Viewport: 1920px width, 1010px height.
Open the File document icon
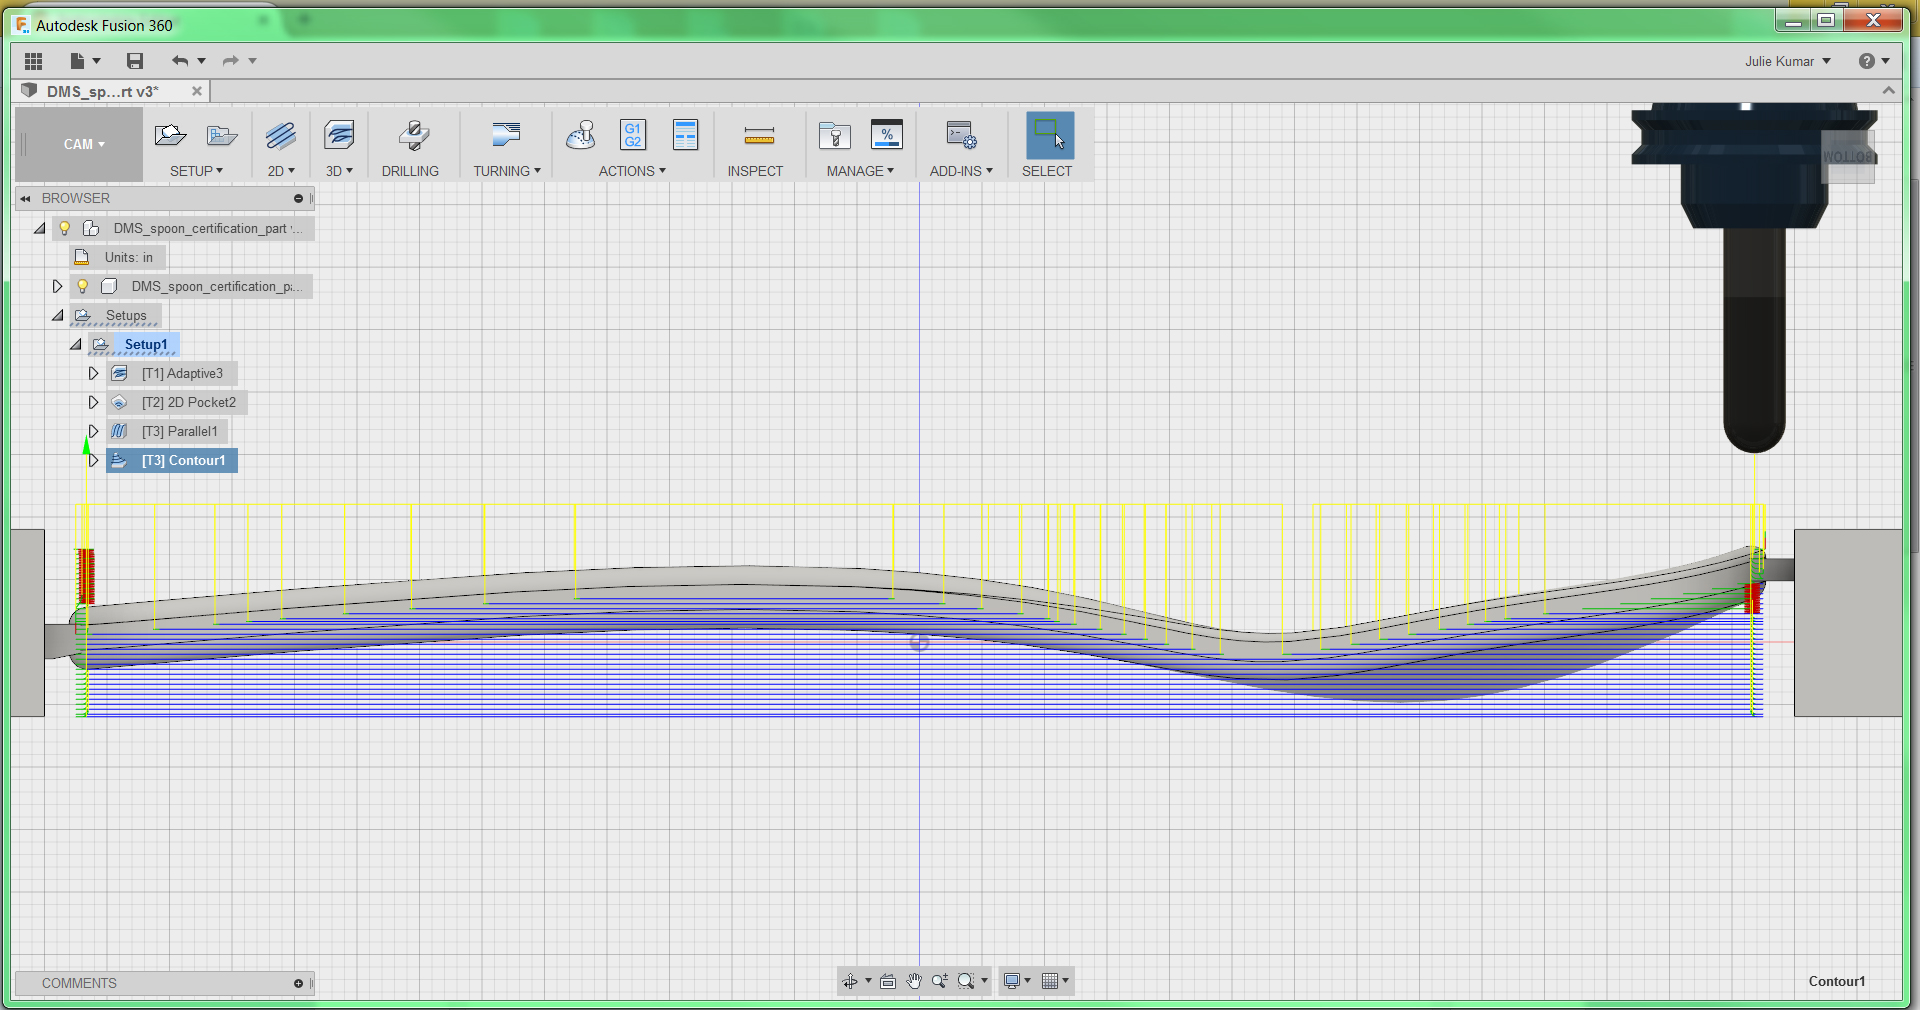coord(77,61)
